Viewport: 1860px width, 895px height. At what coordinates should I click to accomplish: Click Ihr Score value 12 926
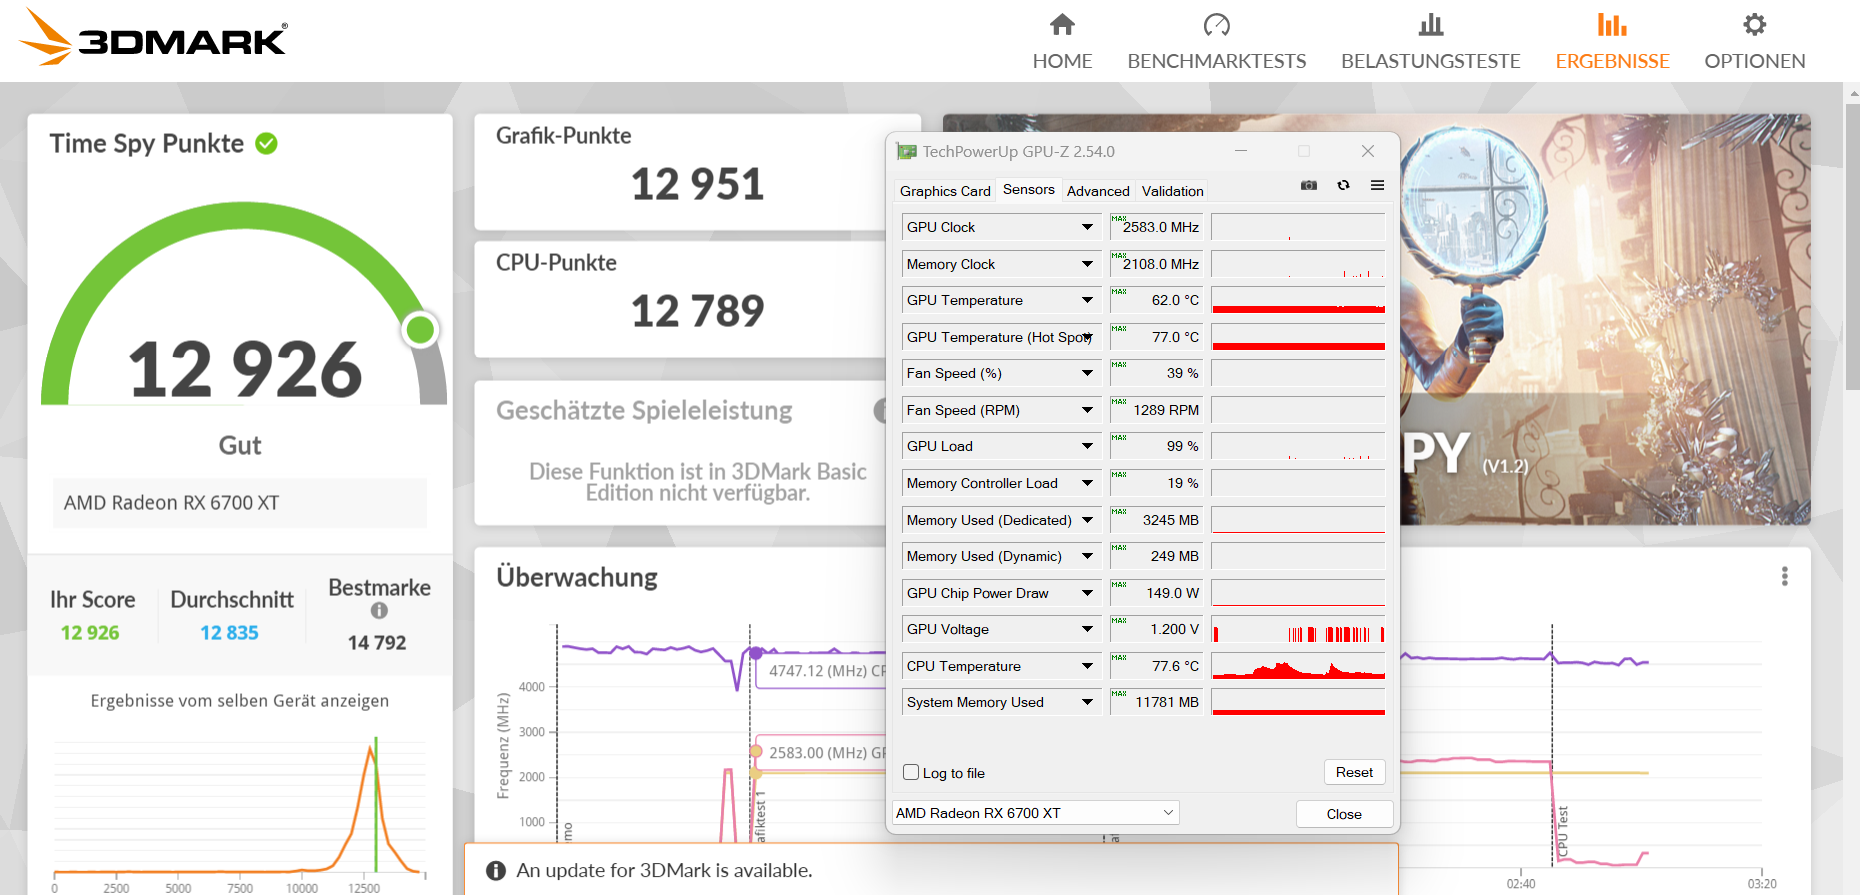click(90, 633)
